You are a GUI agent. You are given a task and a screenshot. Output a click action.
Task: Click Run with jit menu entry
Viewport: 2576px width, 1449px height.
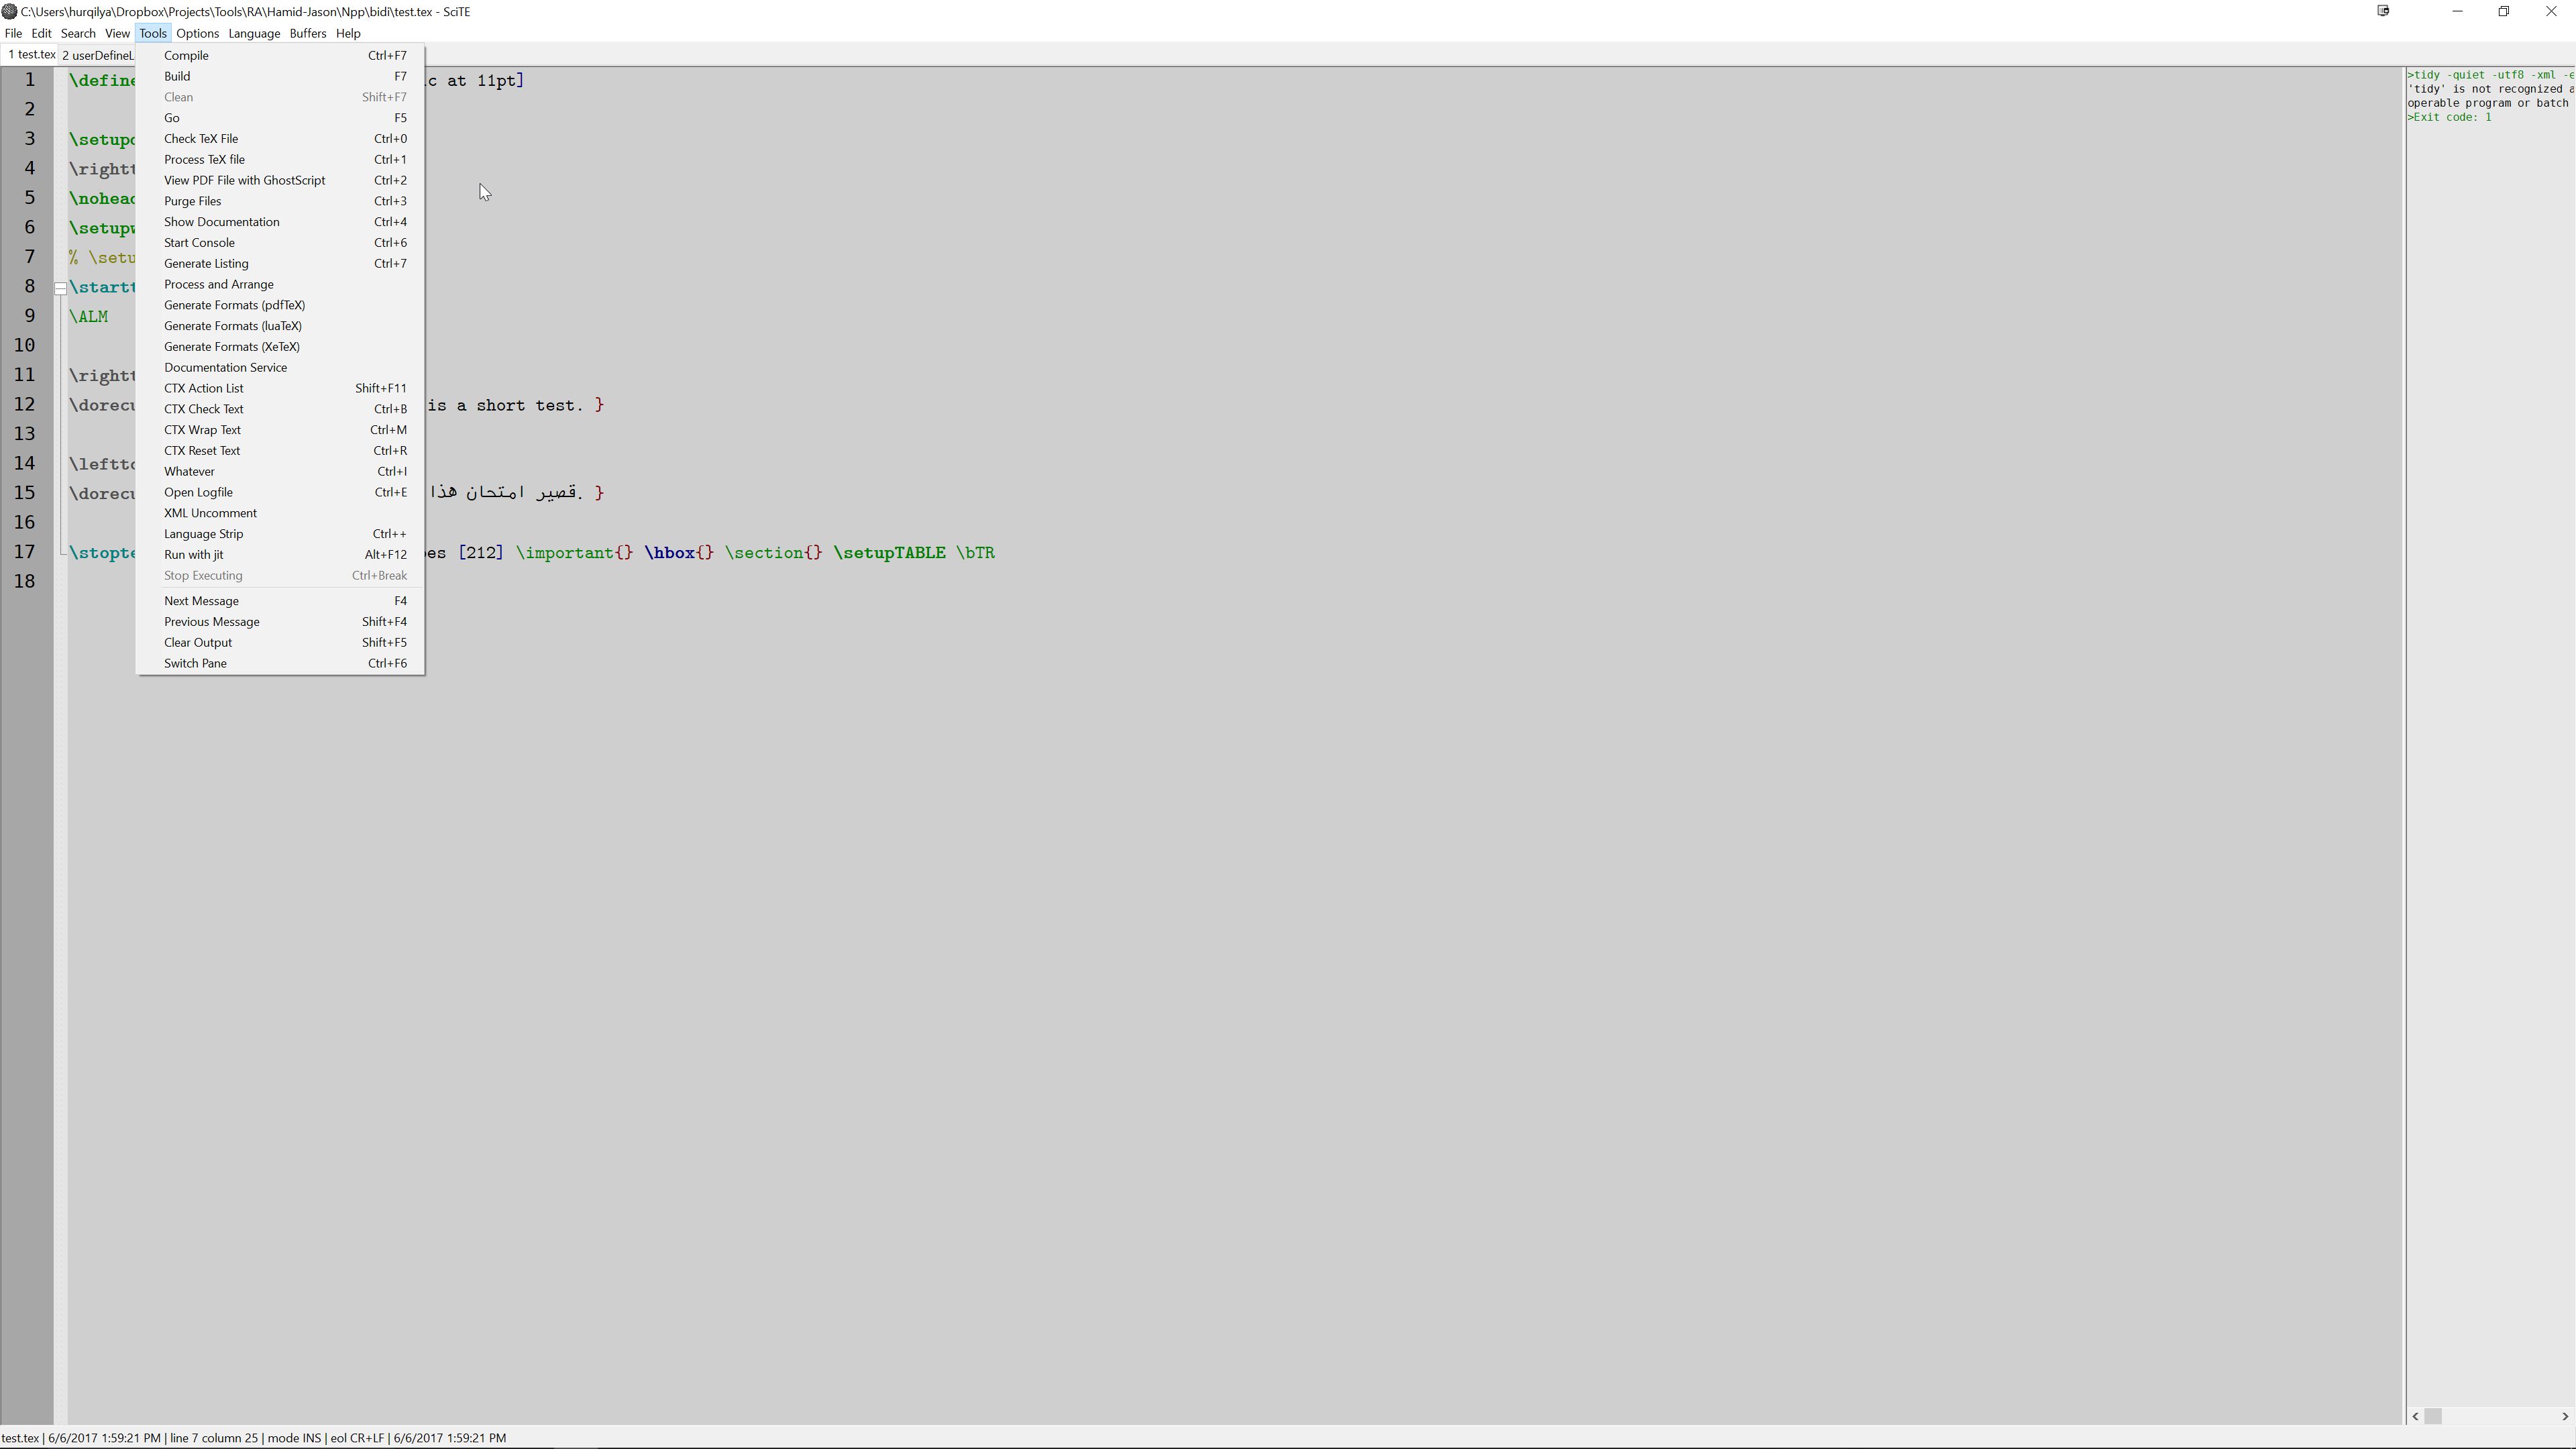click(193, 554)
